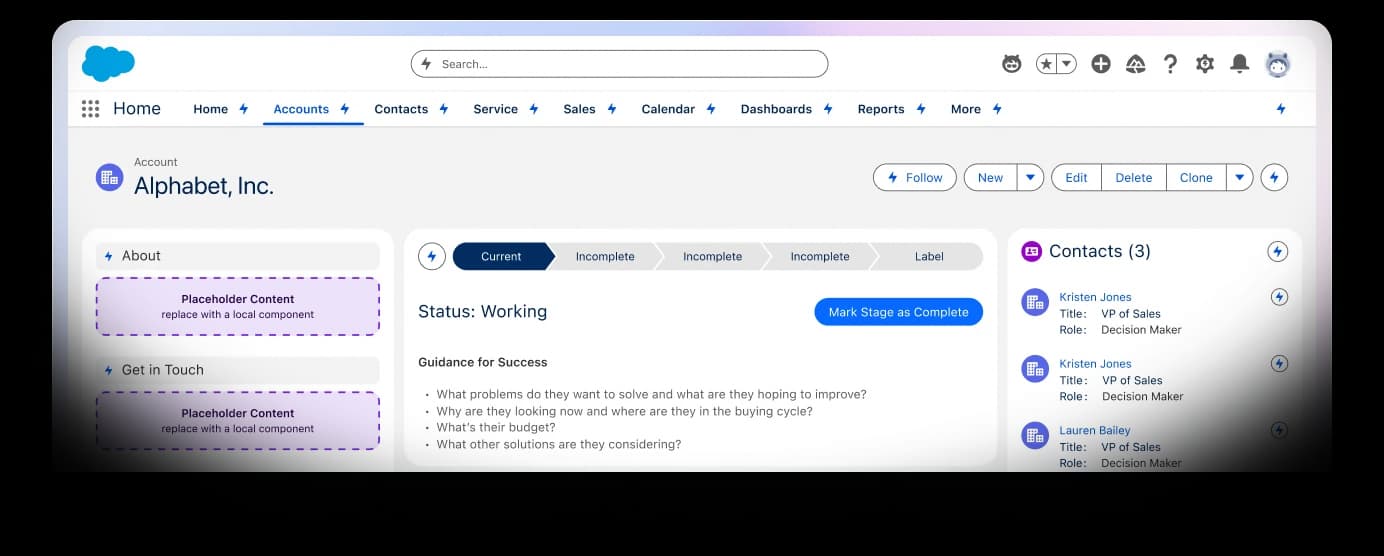Viewport: 1384px width, 556px height.
Task: Click the Astro mascot icon in header
Action: [1012, 64]
